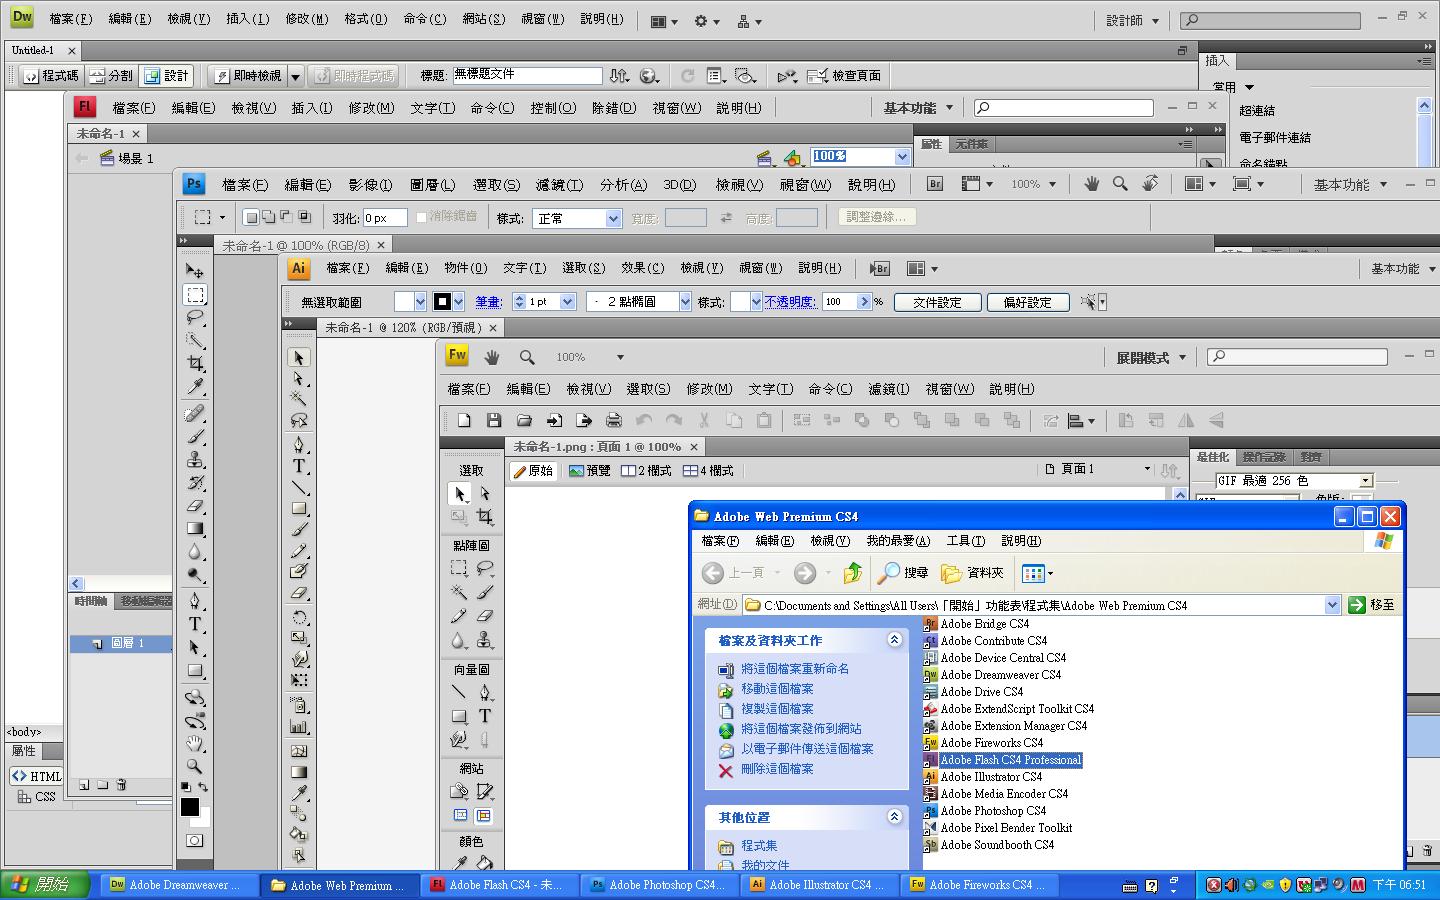Image resolution: width=1440 pixels, height=900 pixels.
Task: Click the Fireworks Print icon
Action: pyautogui.click(x=613, y=421)
